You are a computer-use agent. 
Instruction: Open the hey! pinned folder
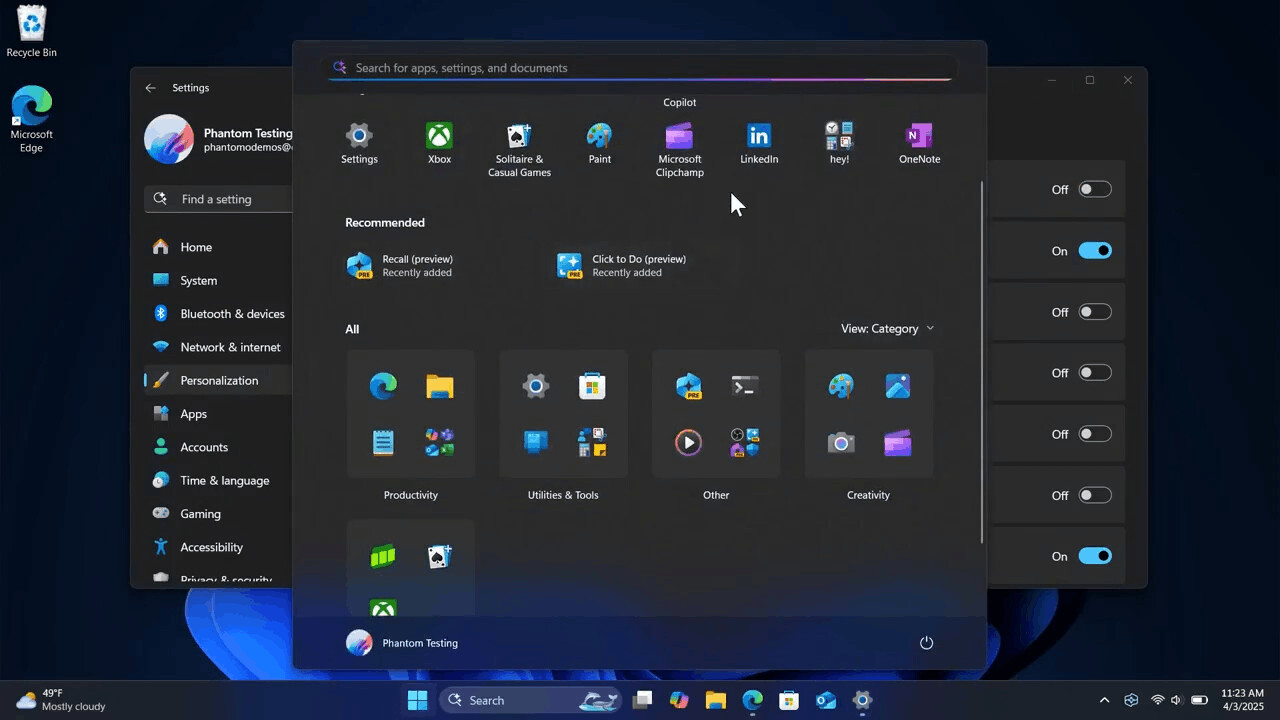839,144
